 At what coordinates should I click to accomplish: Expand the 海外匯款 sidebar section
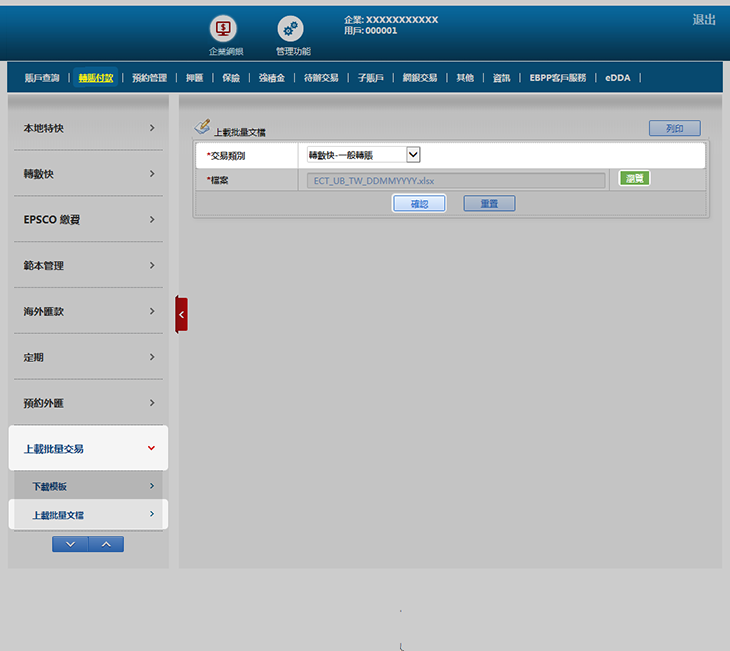coord(86,311)
